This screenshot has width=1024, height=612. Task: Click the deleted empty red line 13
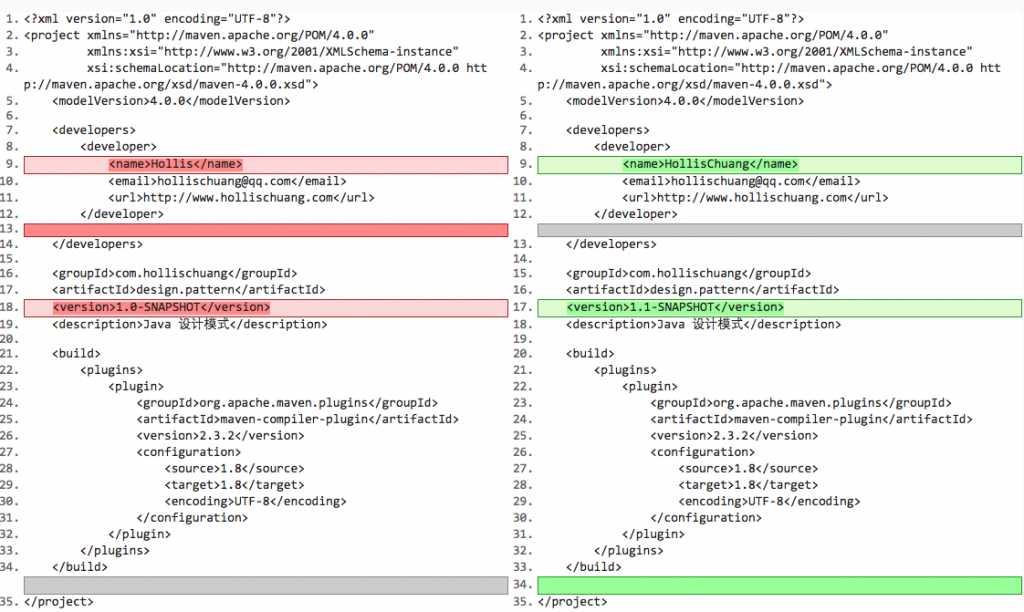[266, 230]
